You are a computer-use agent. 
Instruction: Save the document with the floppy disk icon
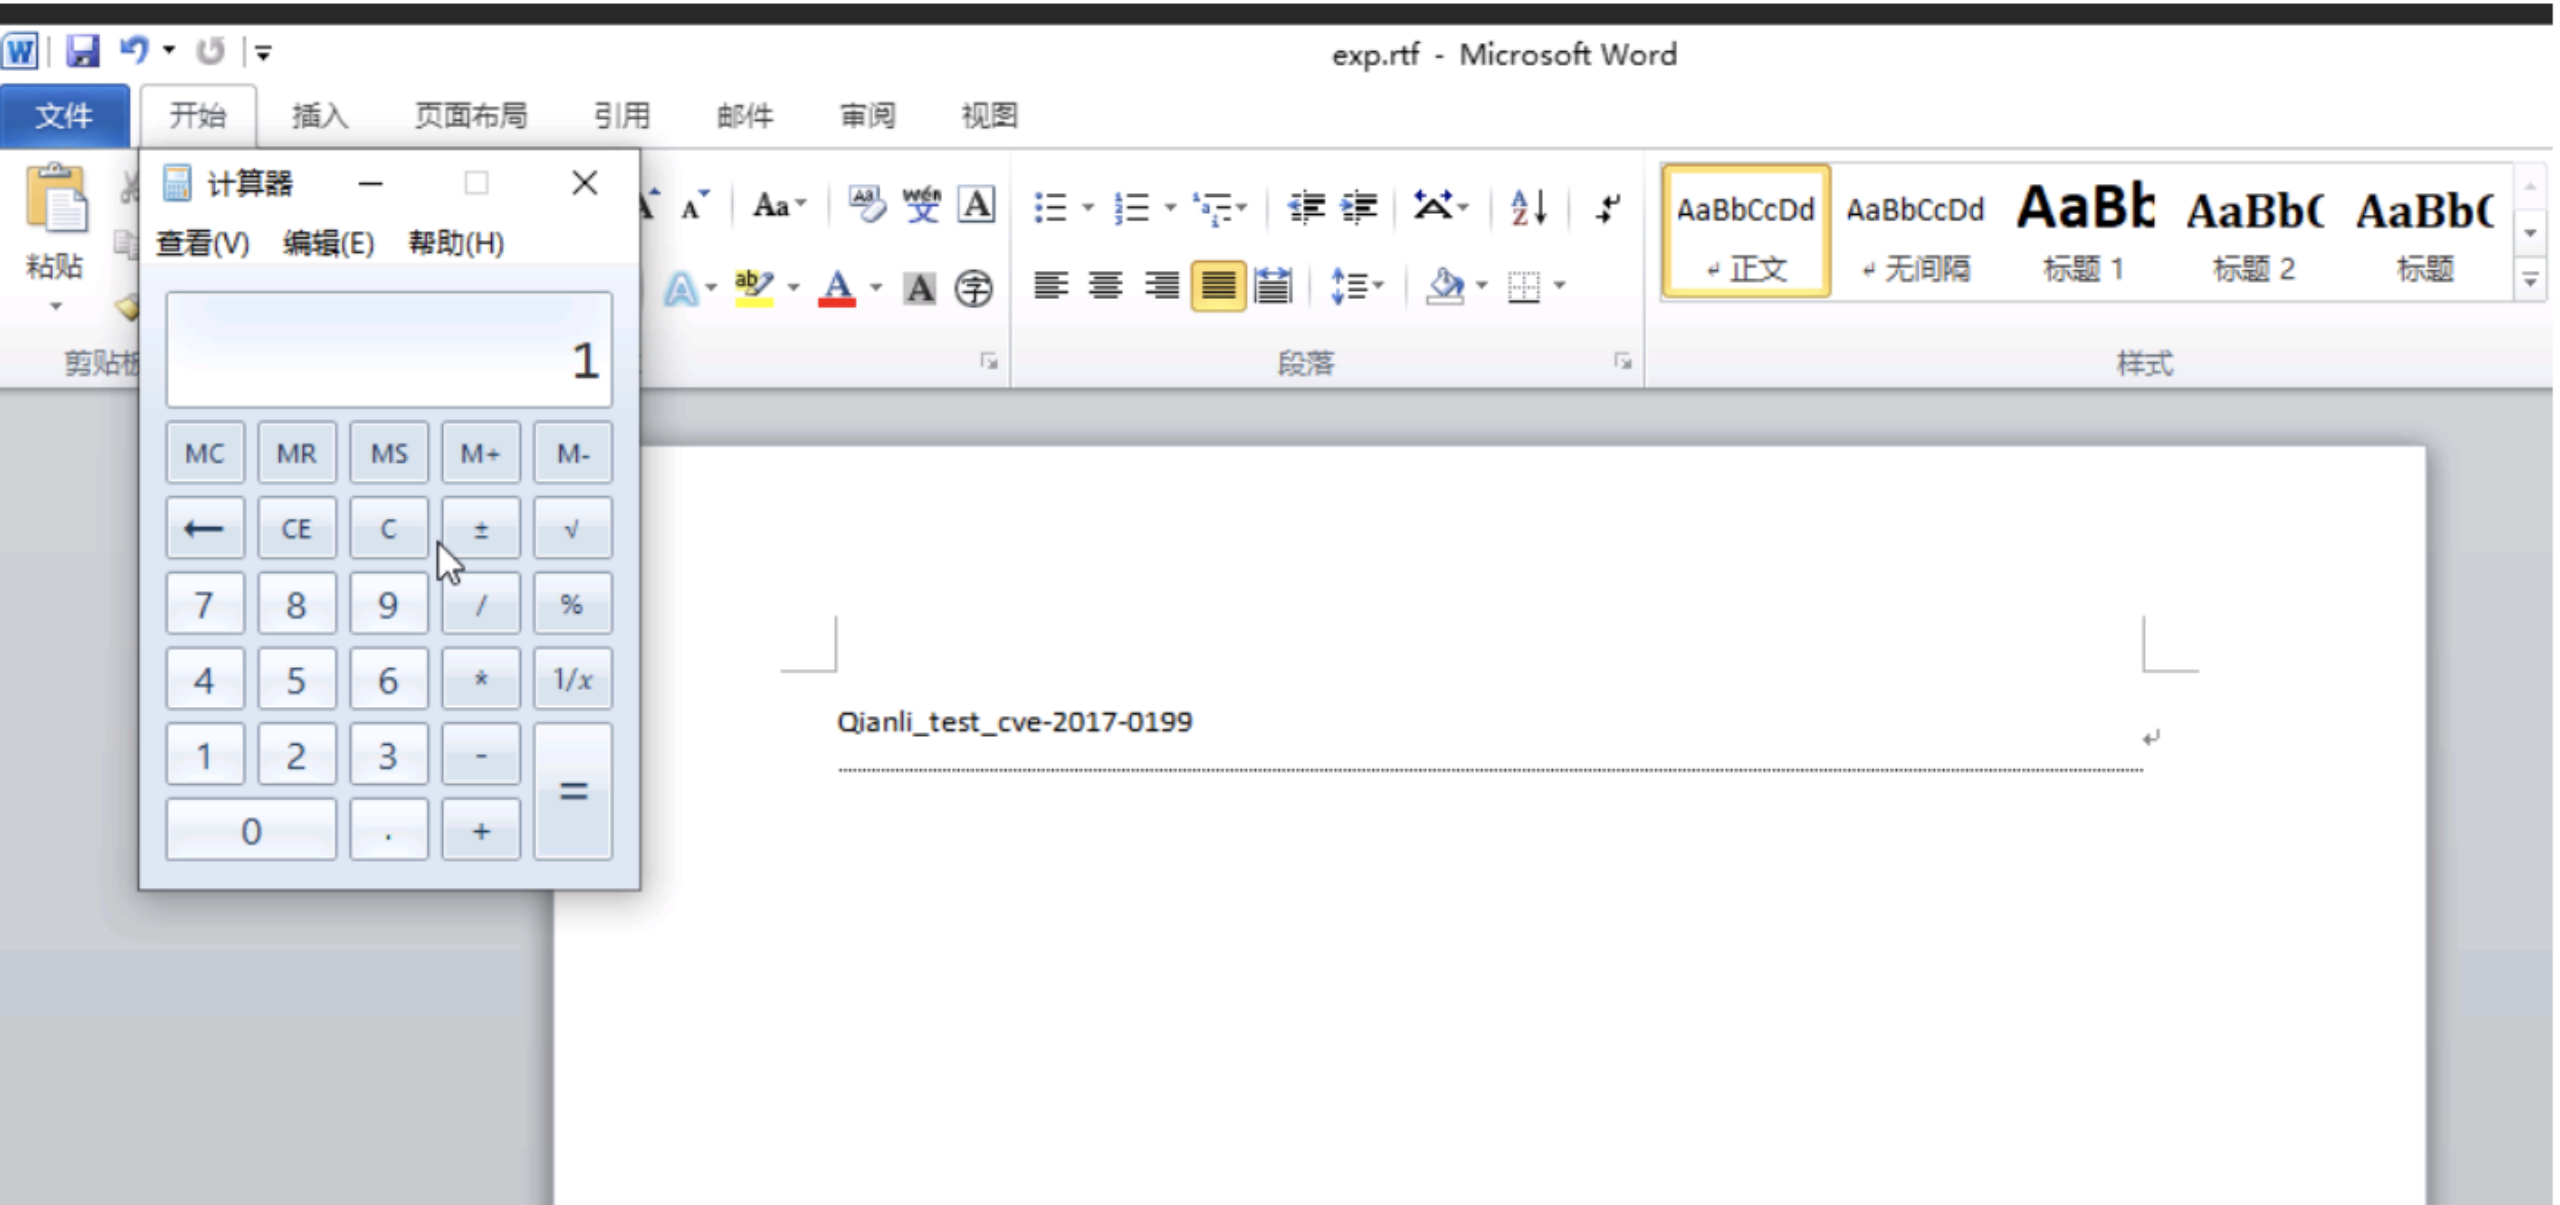pyautogui.click(x=82, y=51)
